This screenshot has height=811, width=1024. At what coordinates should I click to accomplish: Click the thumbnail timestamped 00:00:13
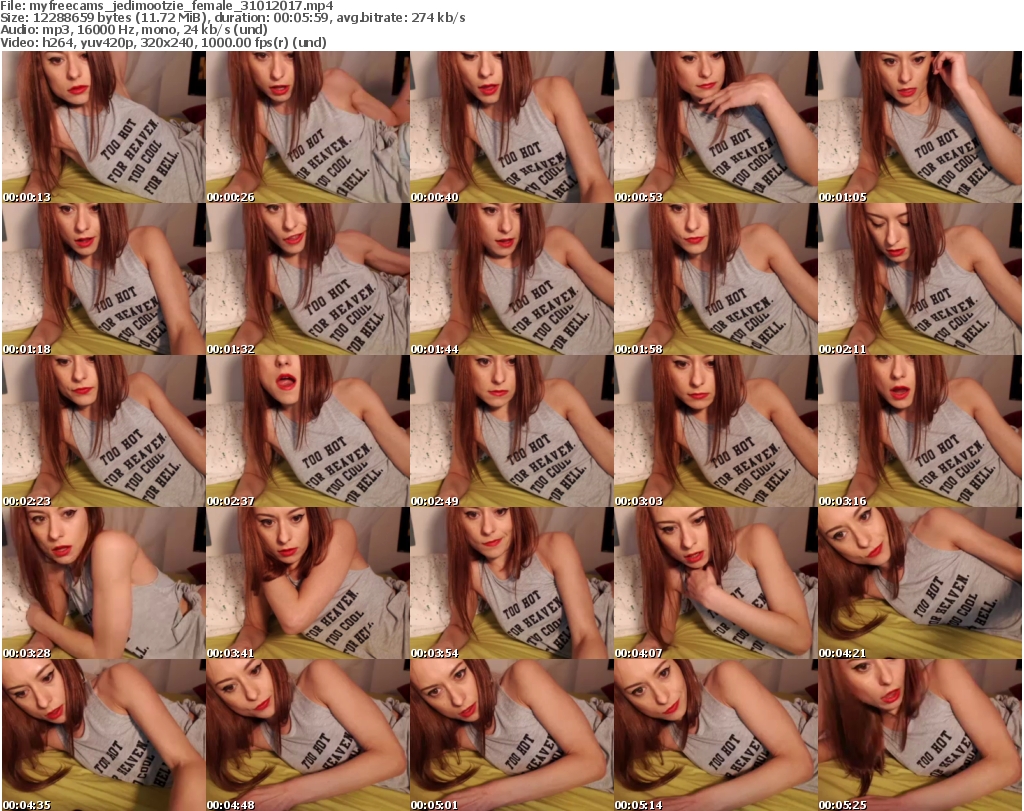pyautogui.click(x=103, y=127)
